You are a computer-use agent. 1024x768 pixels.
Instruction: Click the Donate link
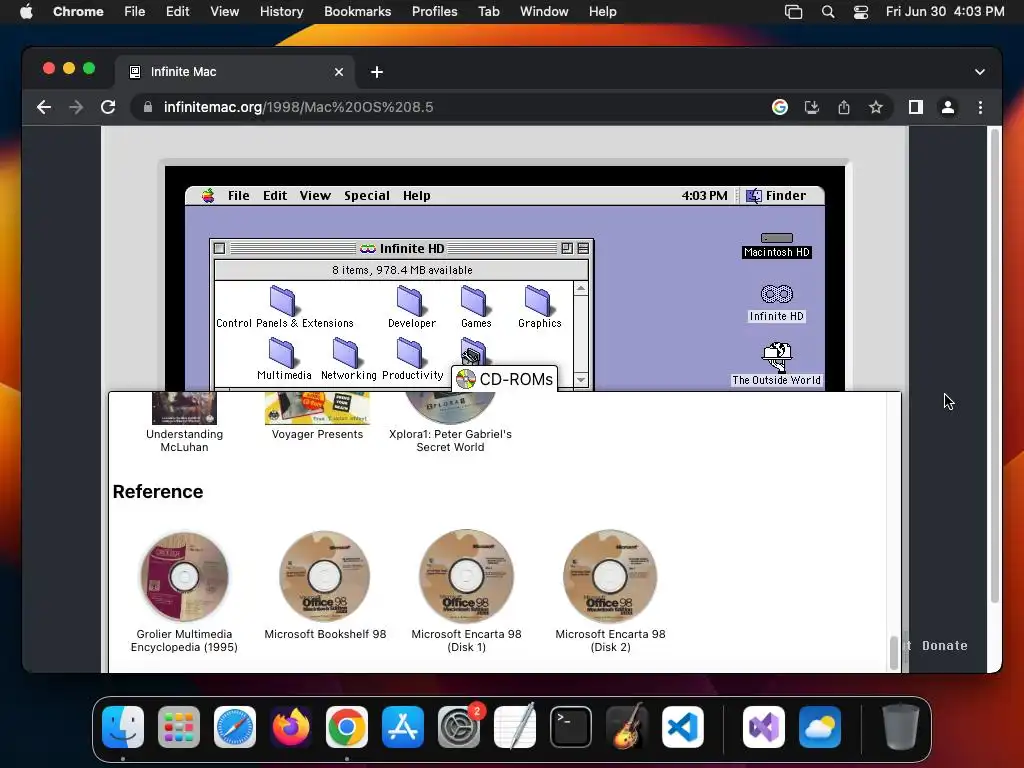coord(944,645)
